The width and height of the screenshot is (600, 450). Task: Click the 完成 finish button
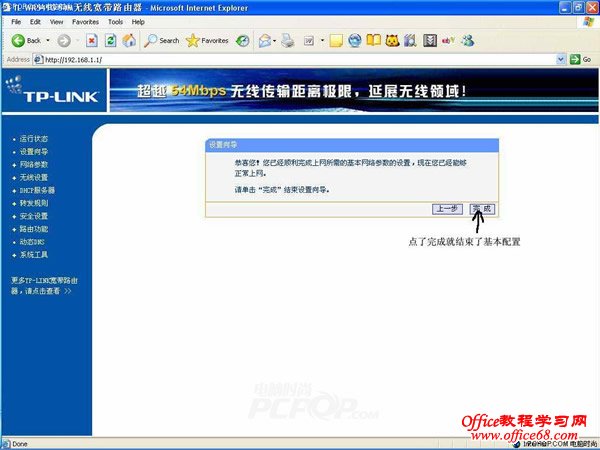[x=482, y=209]
